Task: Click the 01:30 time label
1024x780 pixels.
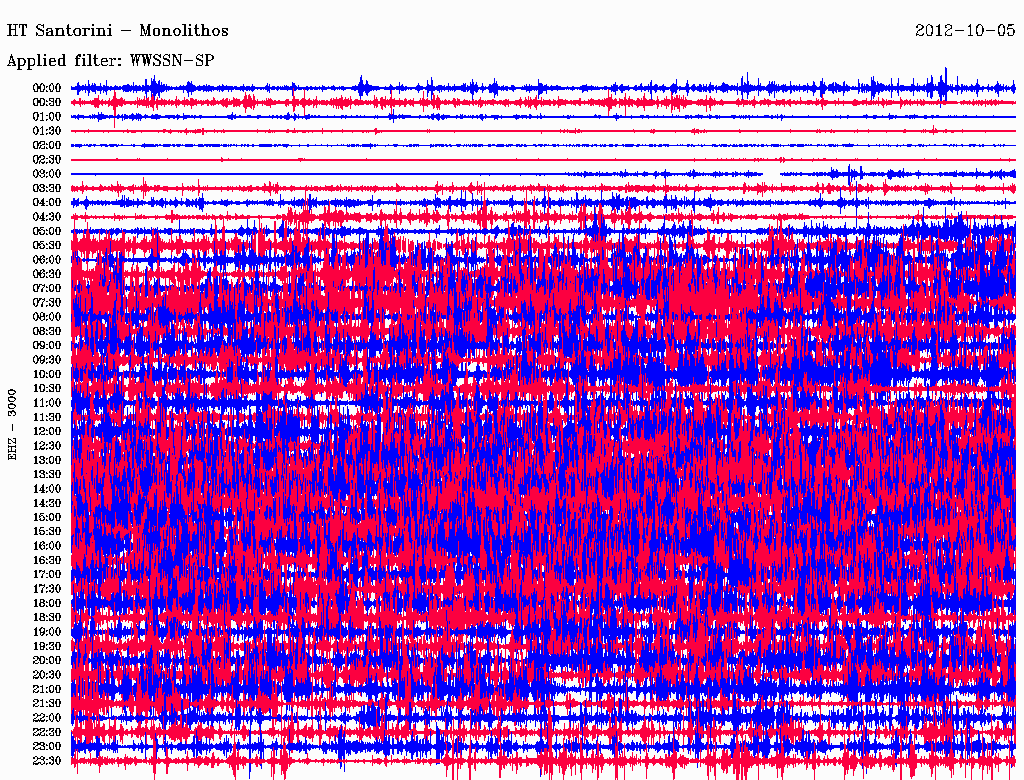Action: tap(47, 131)
